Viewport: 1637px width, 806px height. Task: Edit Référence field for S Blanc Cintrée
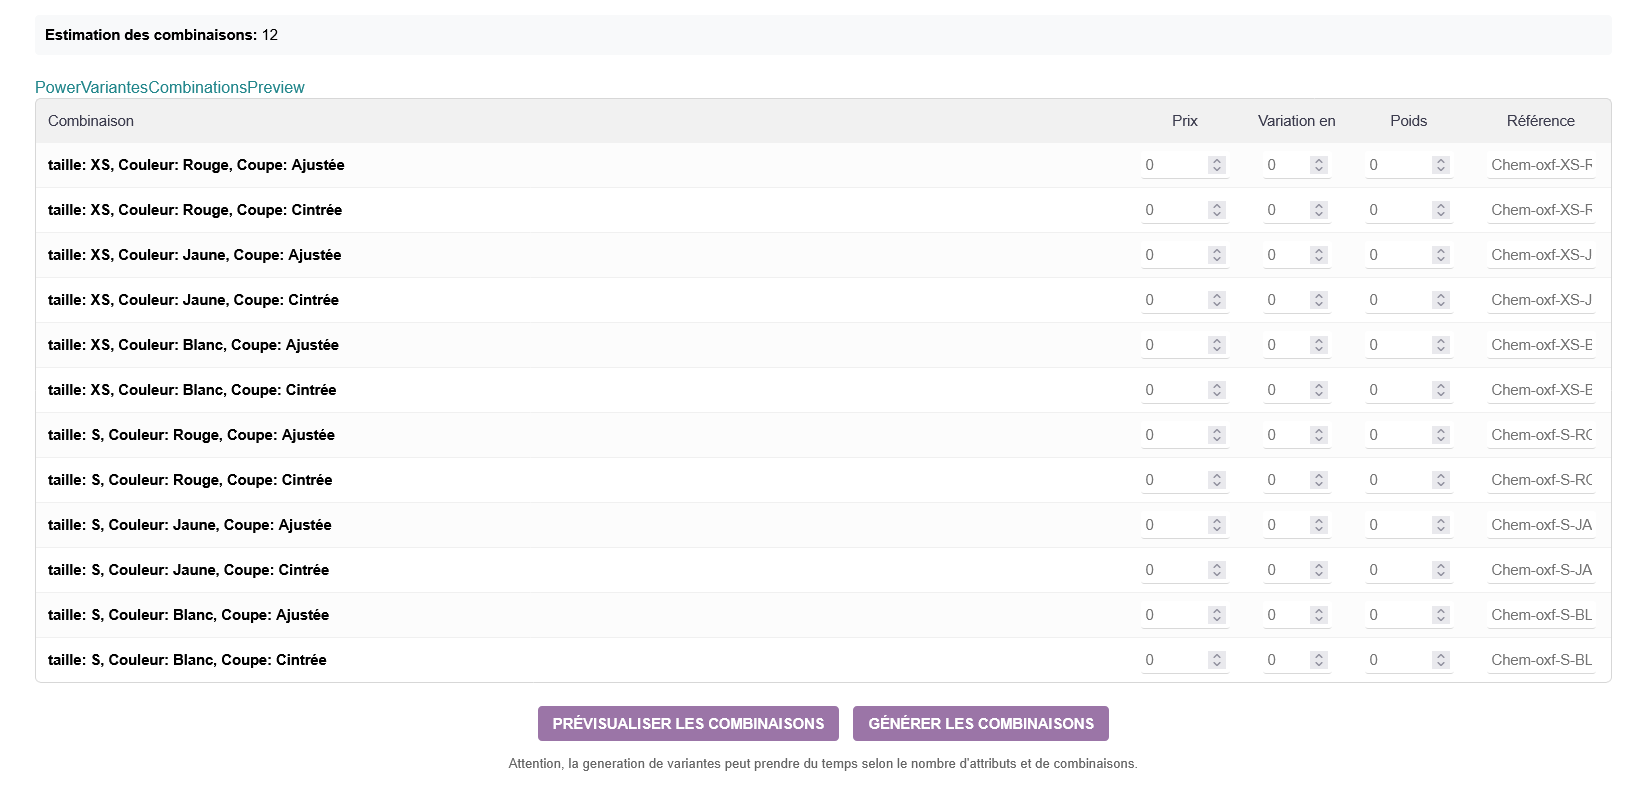click(x=1541, y=660)
